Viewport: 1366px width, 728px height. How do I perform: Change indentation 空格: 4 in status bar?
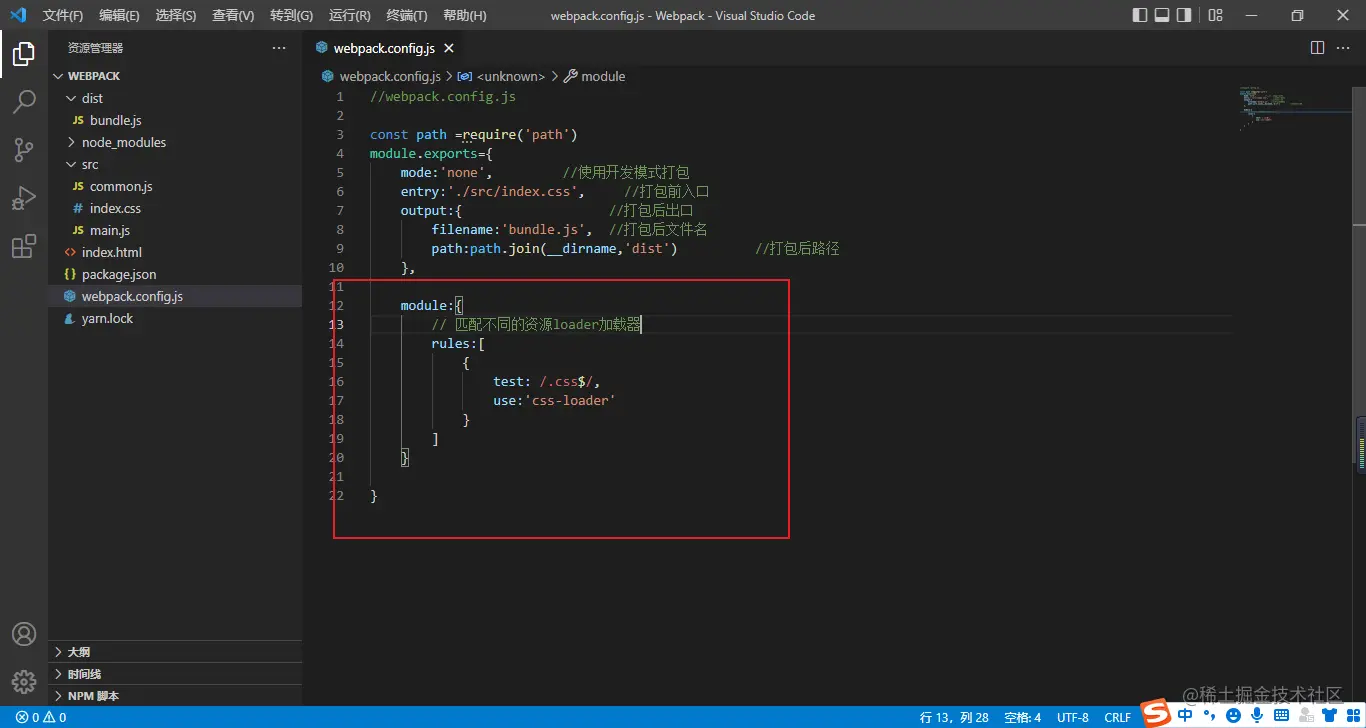(1023, 717)
